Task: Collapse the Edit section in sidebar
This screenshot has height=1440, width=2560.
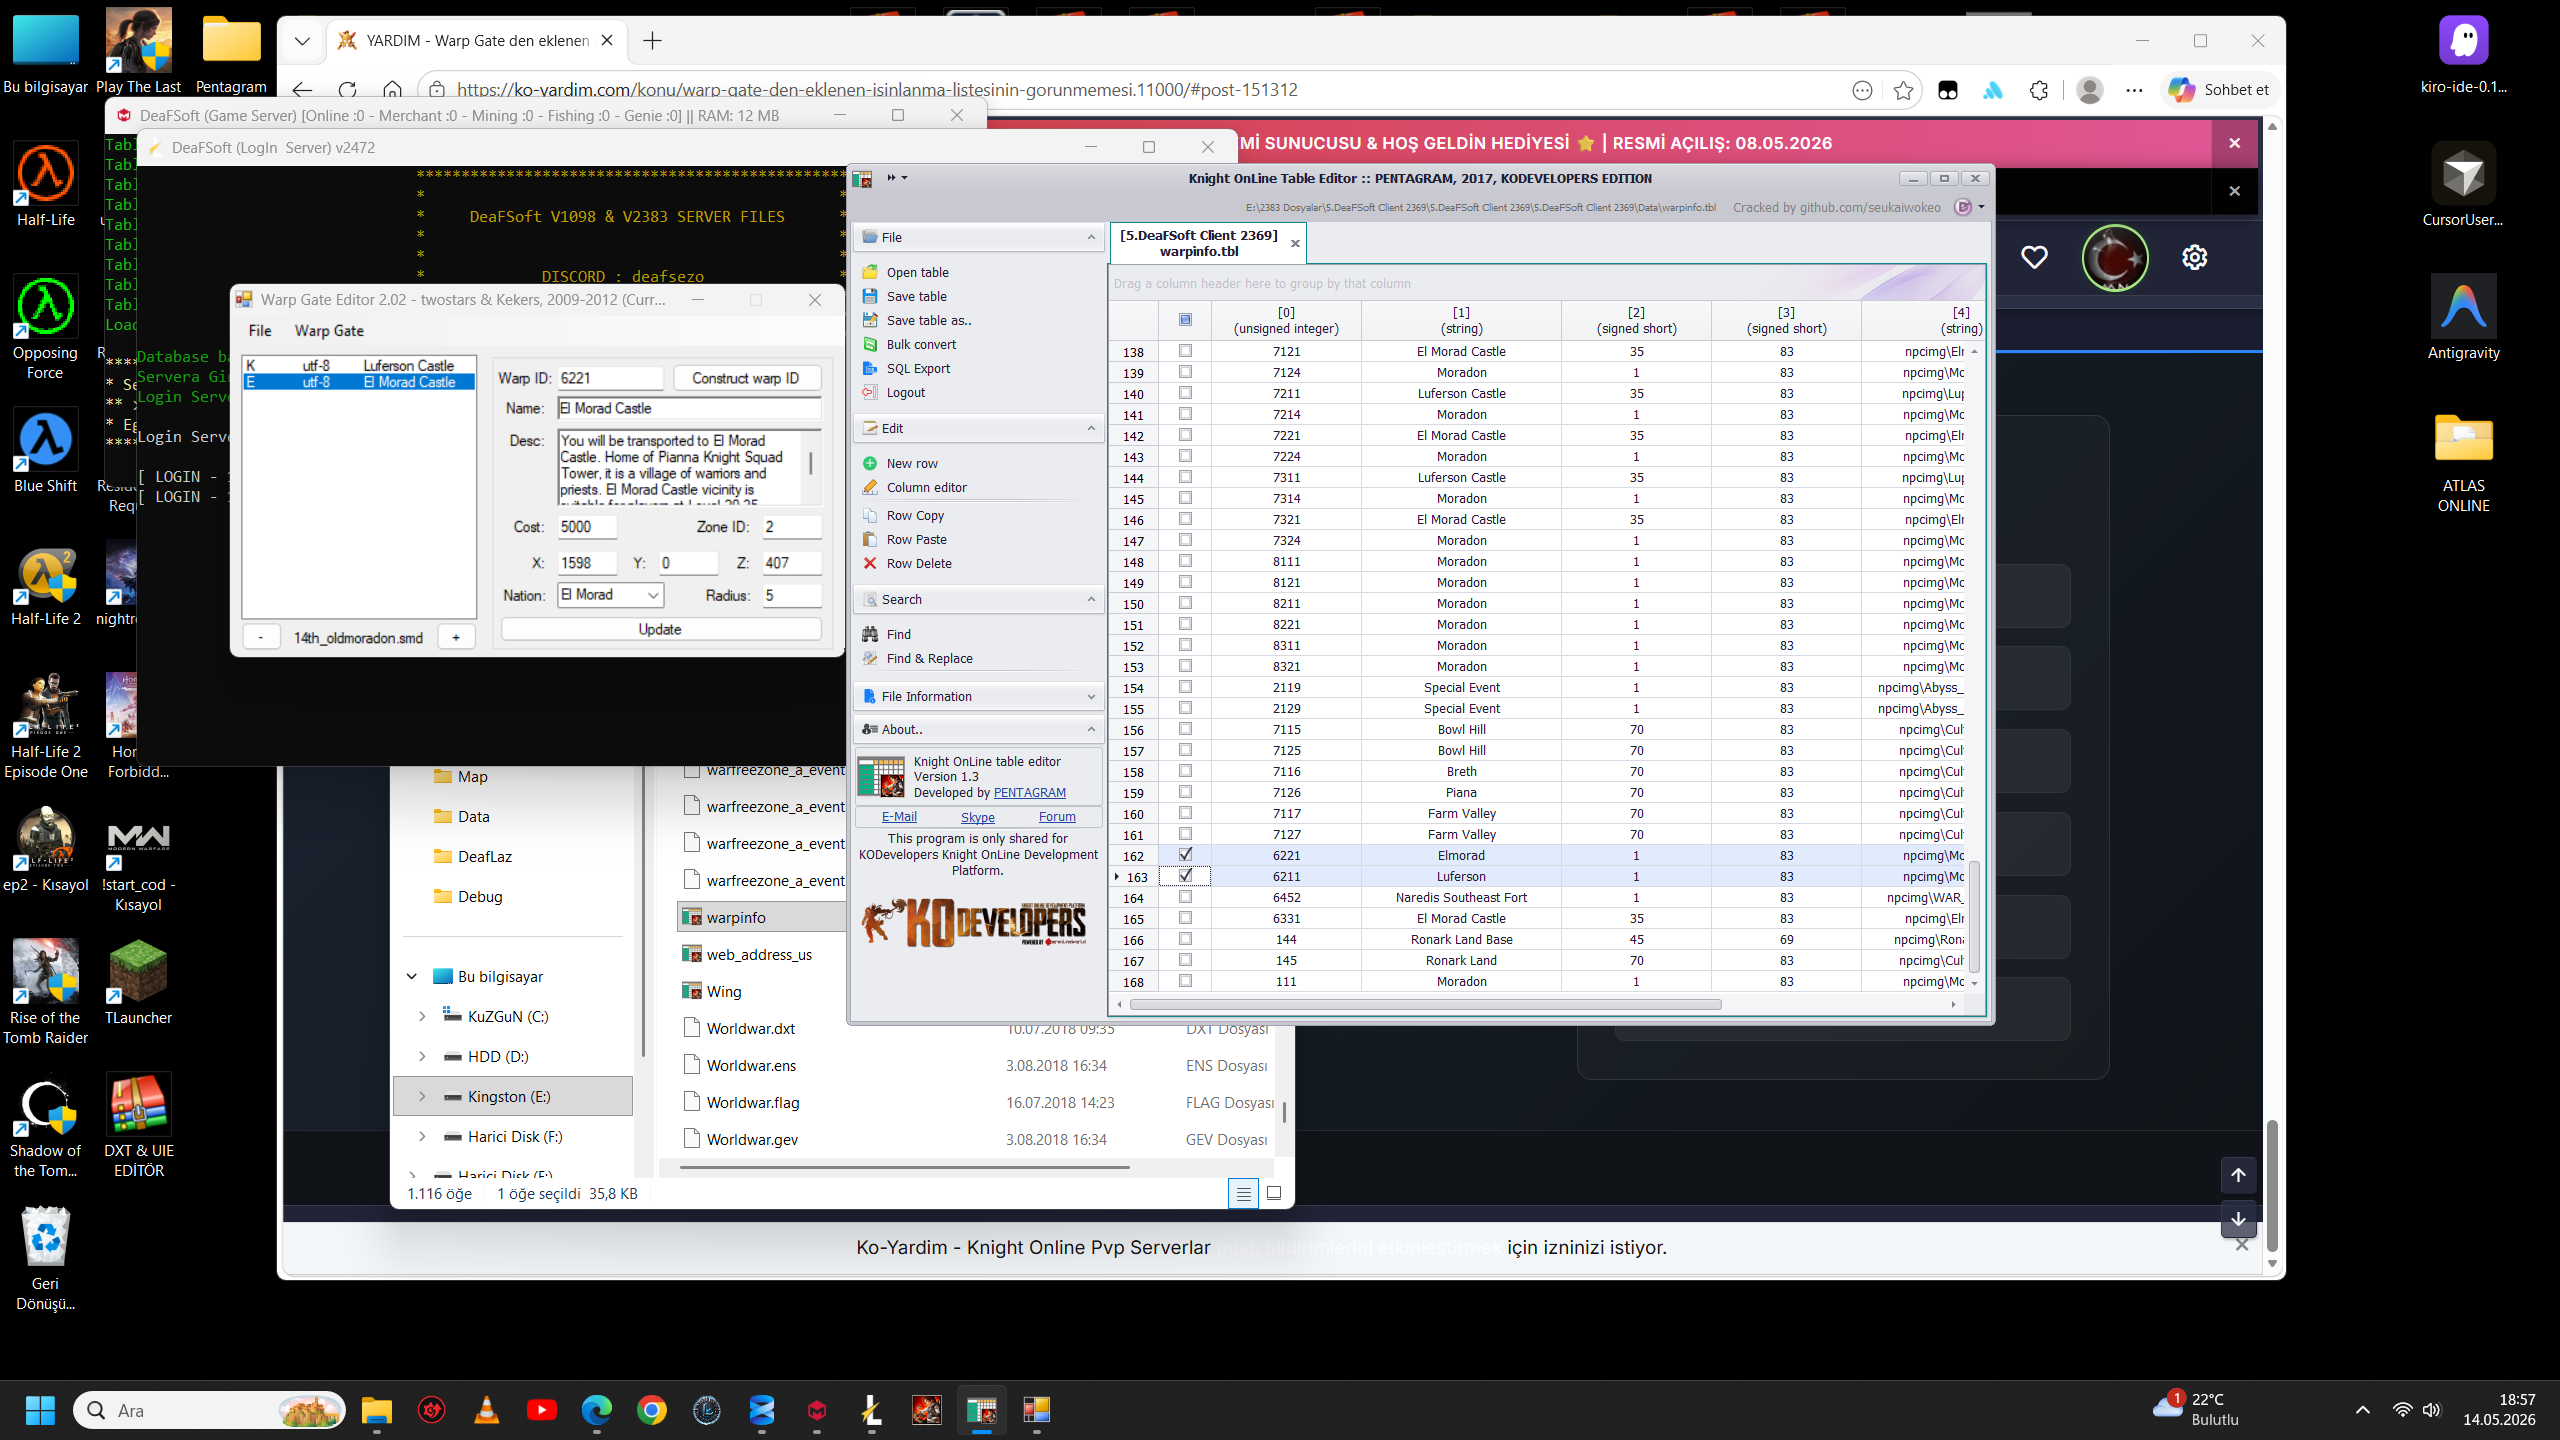Action: 1091,428
